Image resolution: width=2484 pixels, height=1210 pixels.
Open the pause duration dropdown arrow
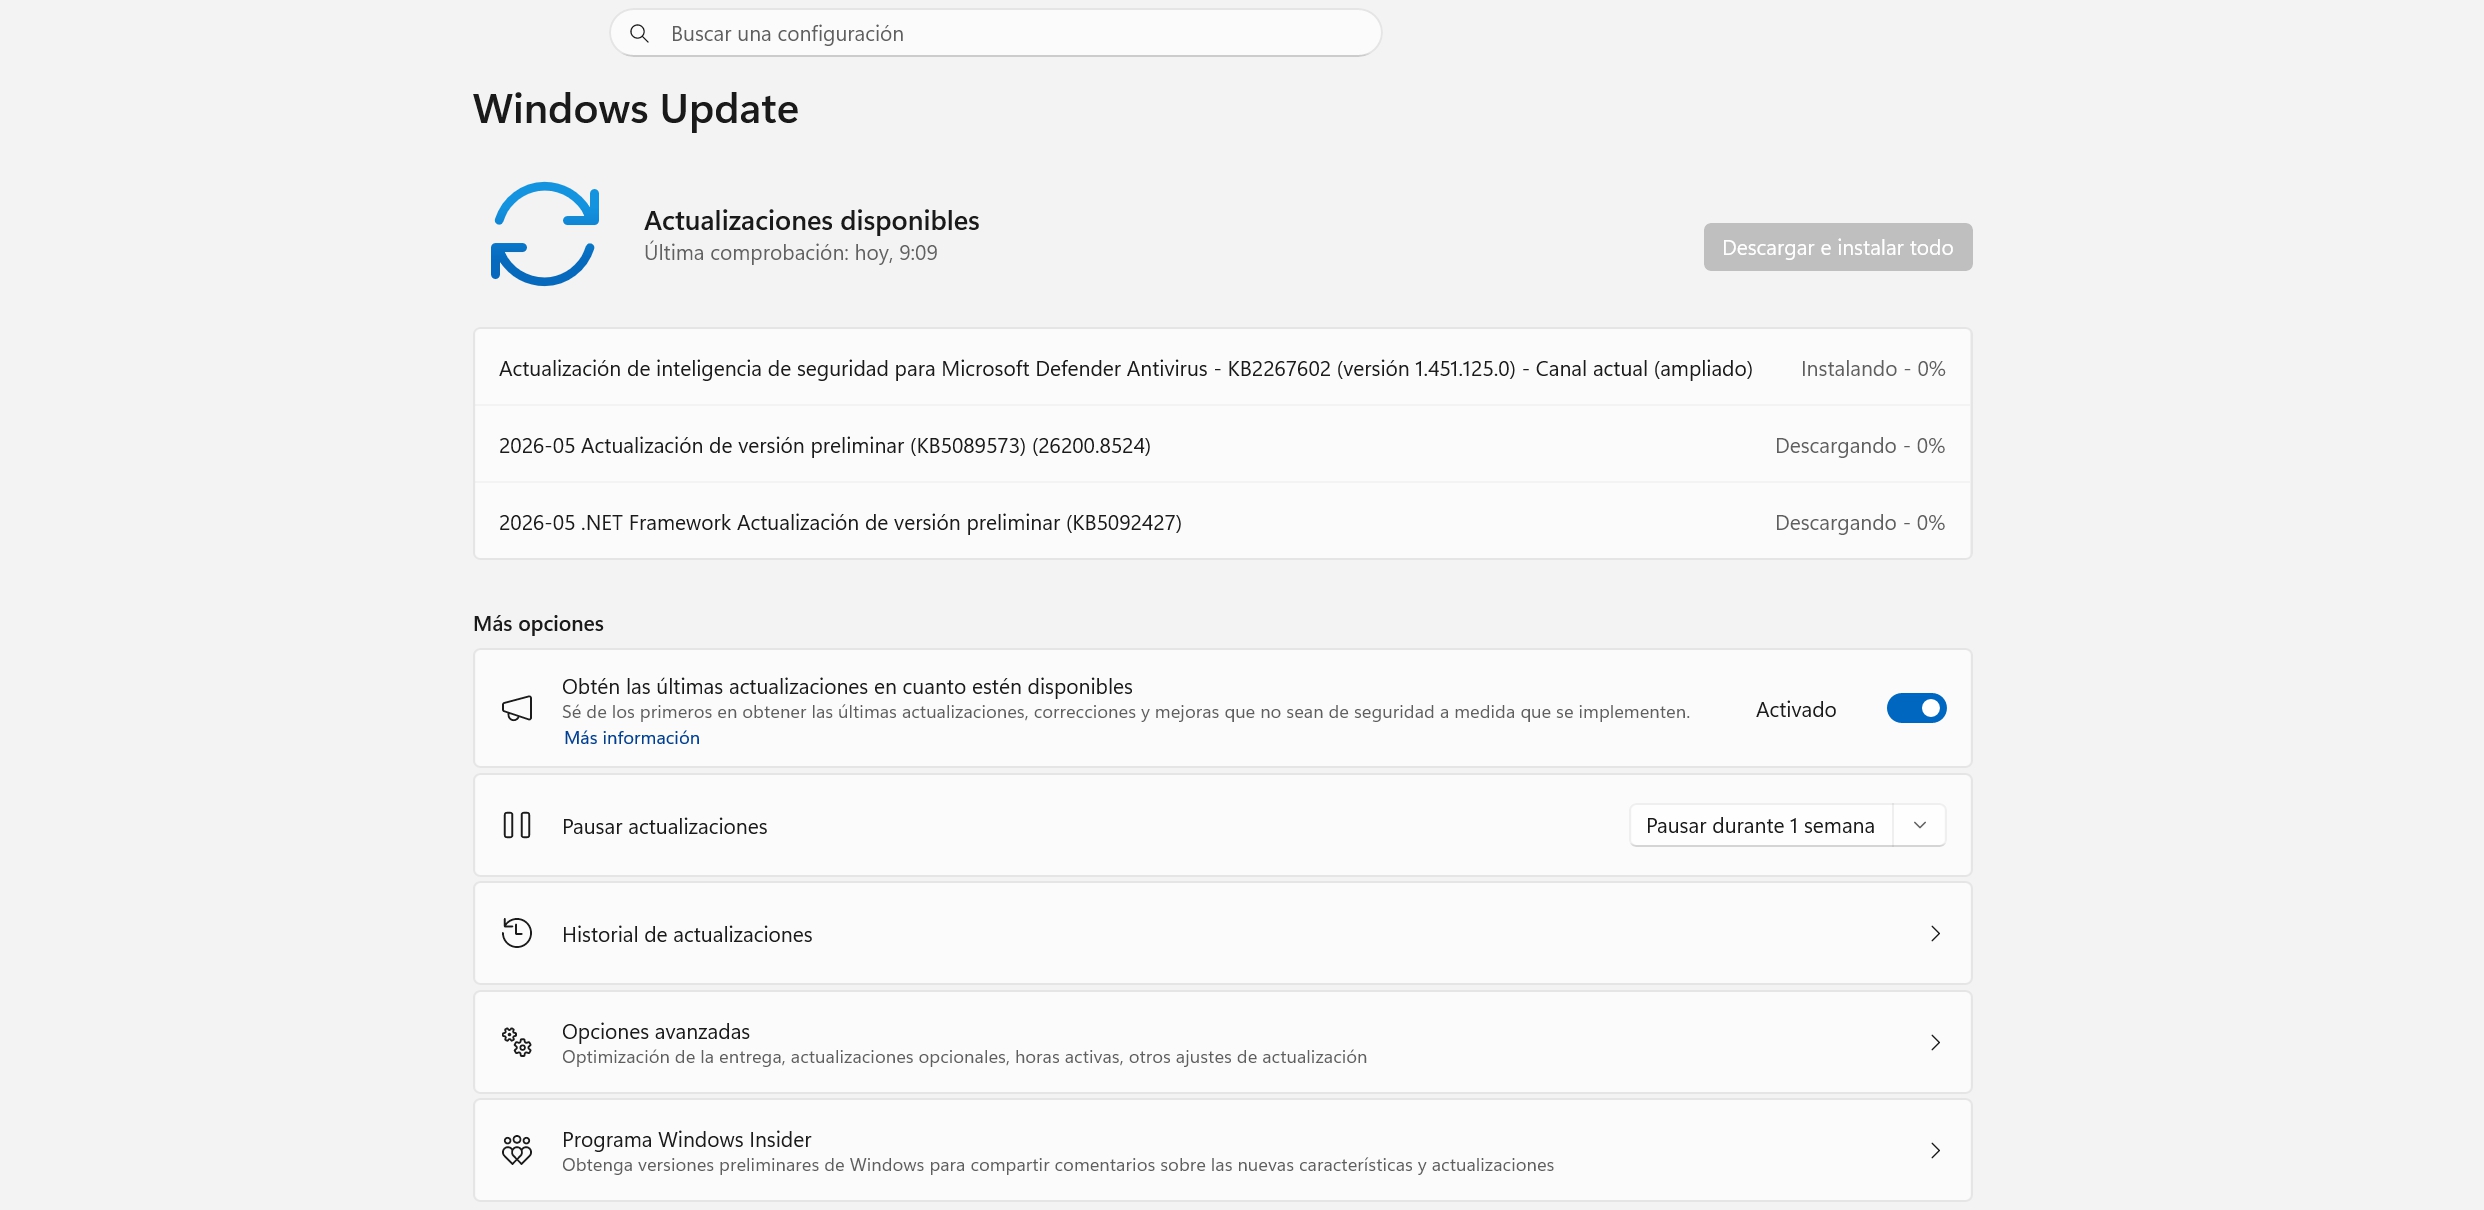[1919, 826]
